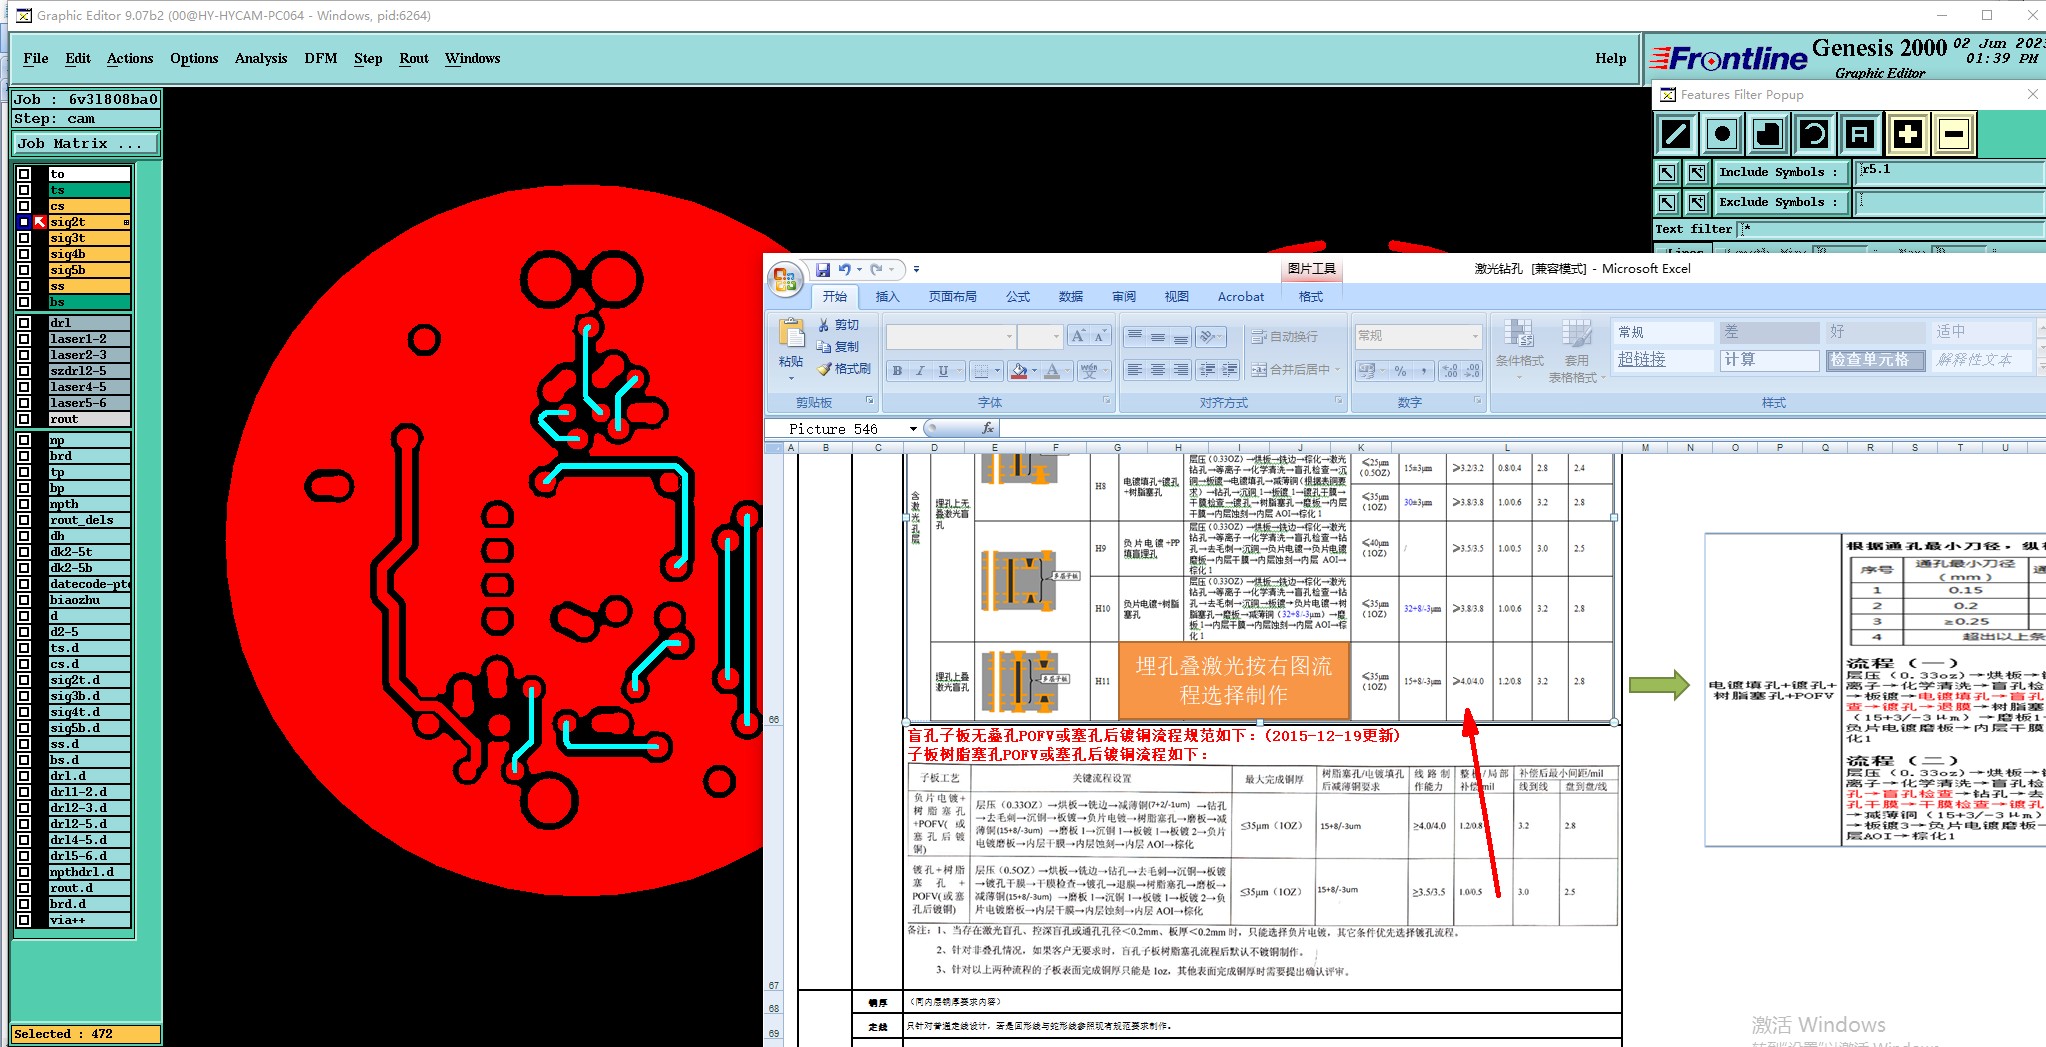The height and width of the screenshot is (1047, 2046).
Task: Toggle Positive polarity filter icon
Action: point(1907,133)
